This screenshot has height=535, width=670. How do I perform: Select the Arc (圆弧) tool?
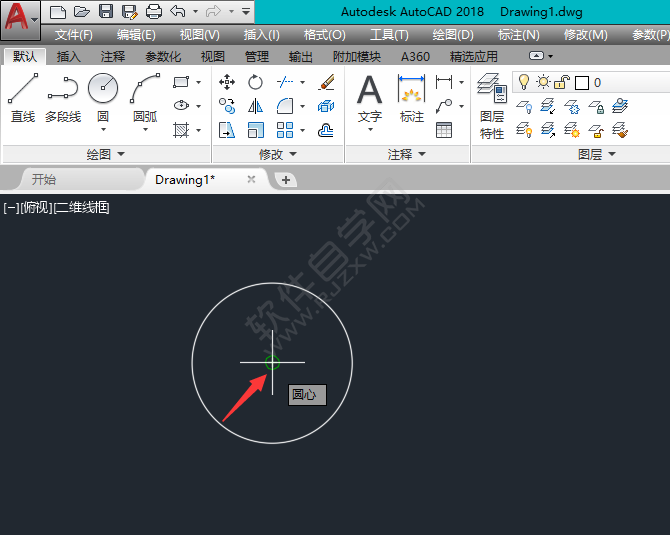point(145,97)
